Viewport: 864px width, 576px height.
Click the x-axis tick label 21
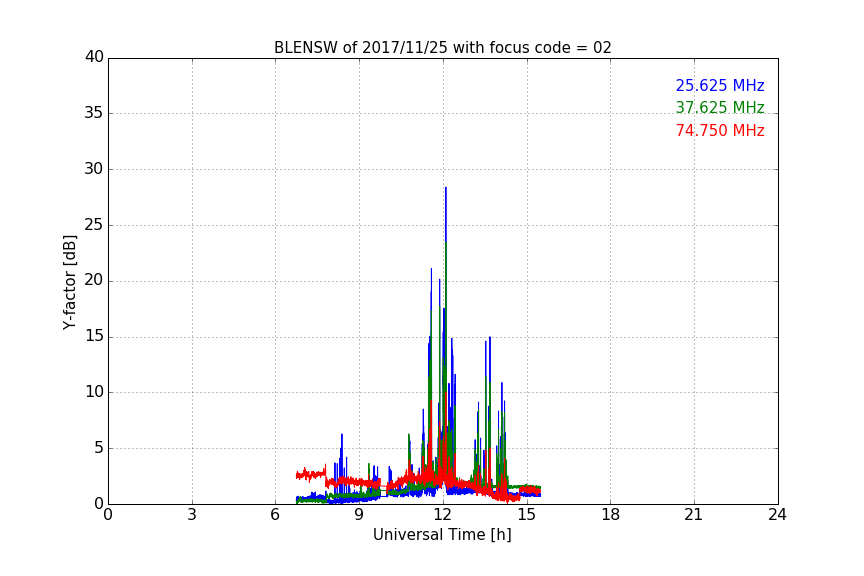[x=694, y=515]
